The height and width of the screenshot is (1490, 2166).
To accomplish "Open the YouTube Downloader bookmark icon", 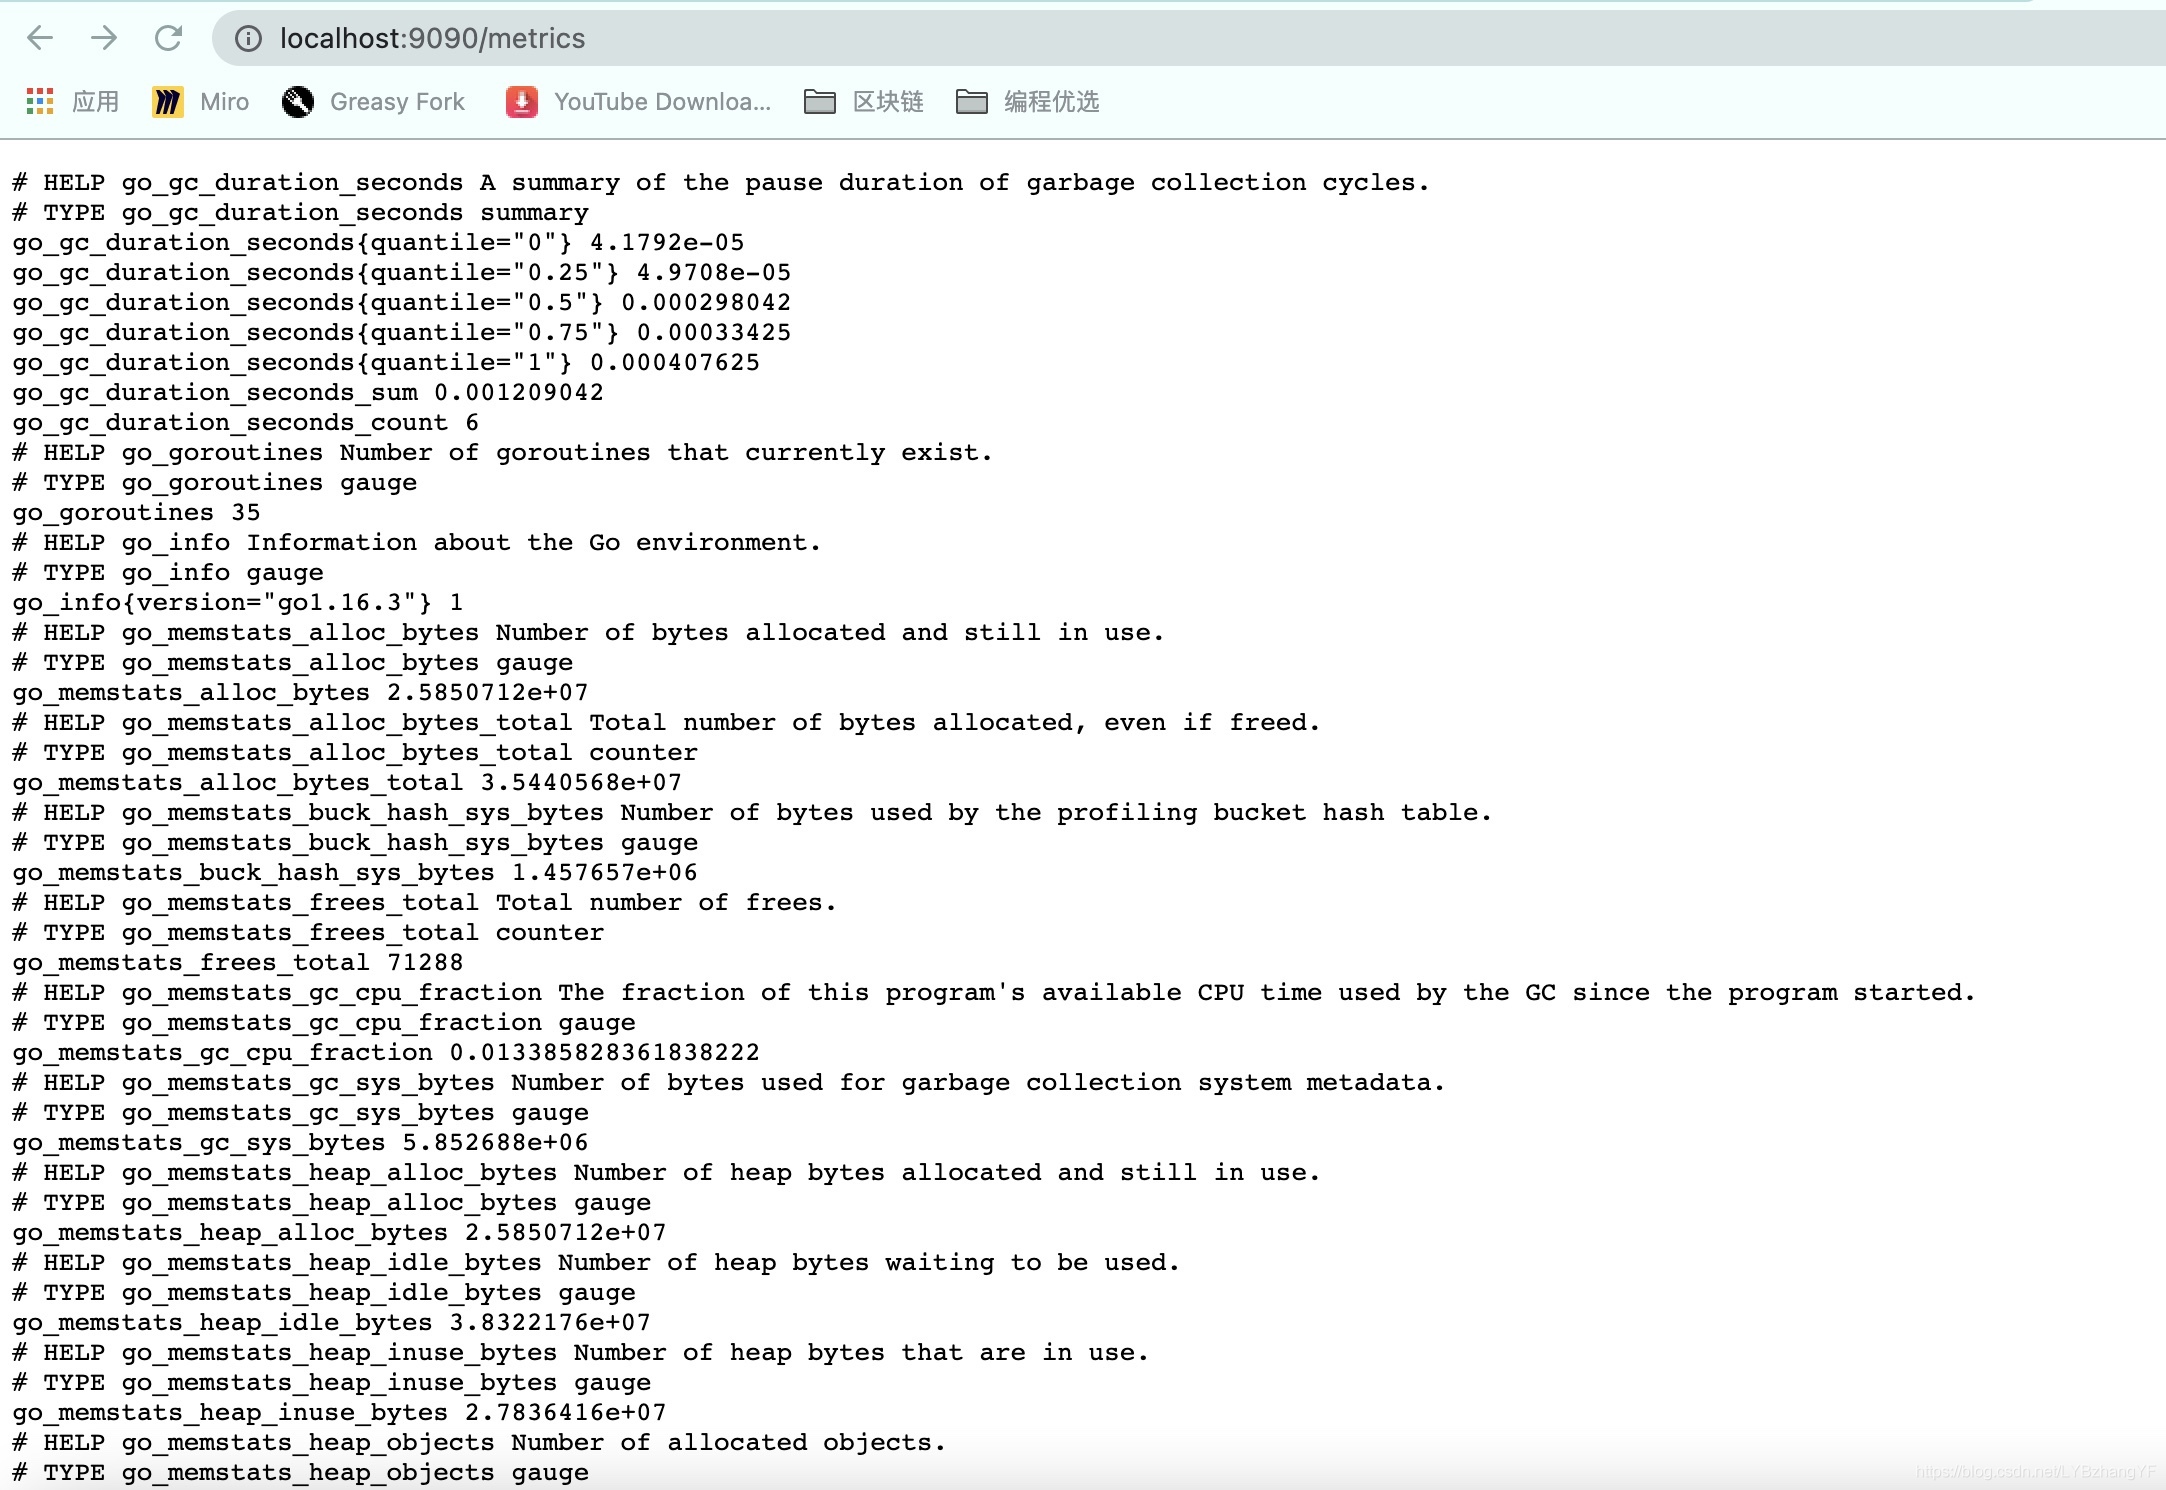I will [x=522, y=101].
